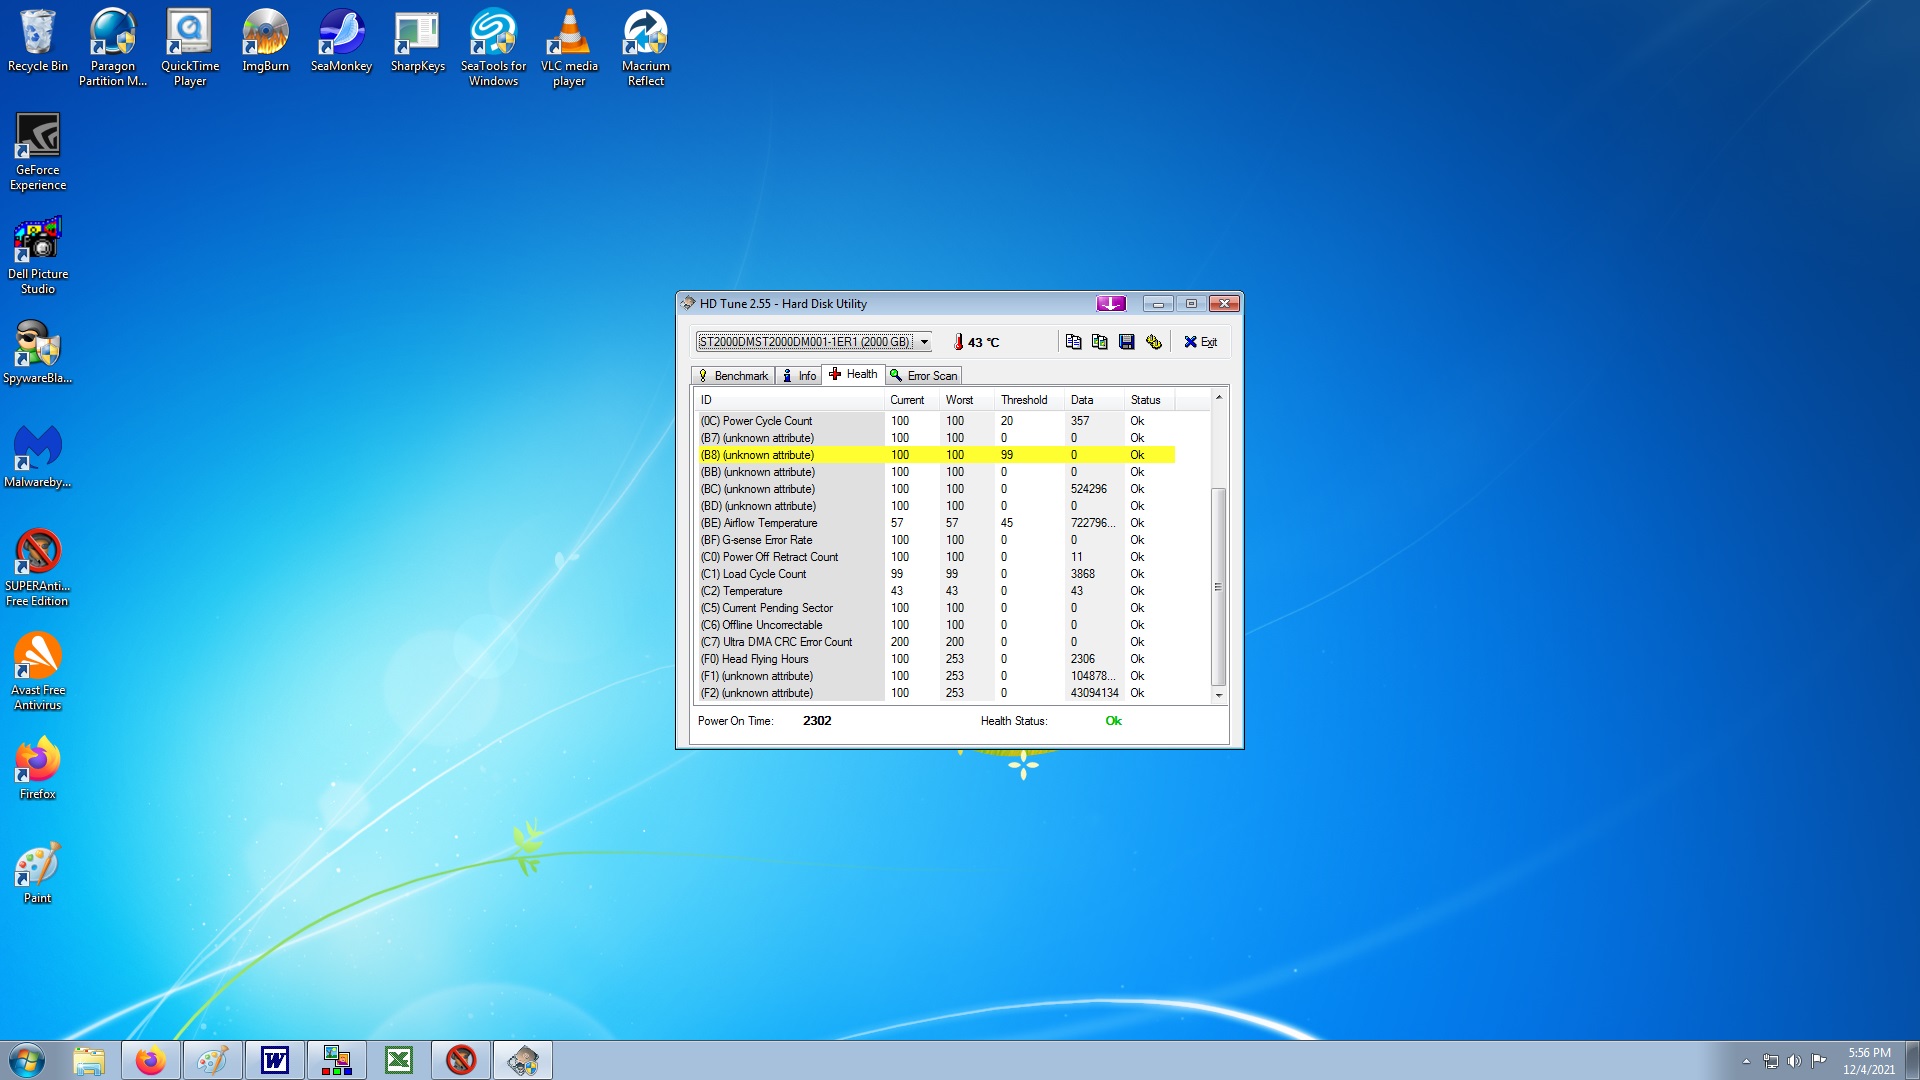The image size is (1920, 1080).
Task: Select GeForce Experience desktop icon
Action: [x=38, y=152]
